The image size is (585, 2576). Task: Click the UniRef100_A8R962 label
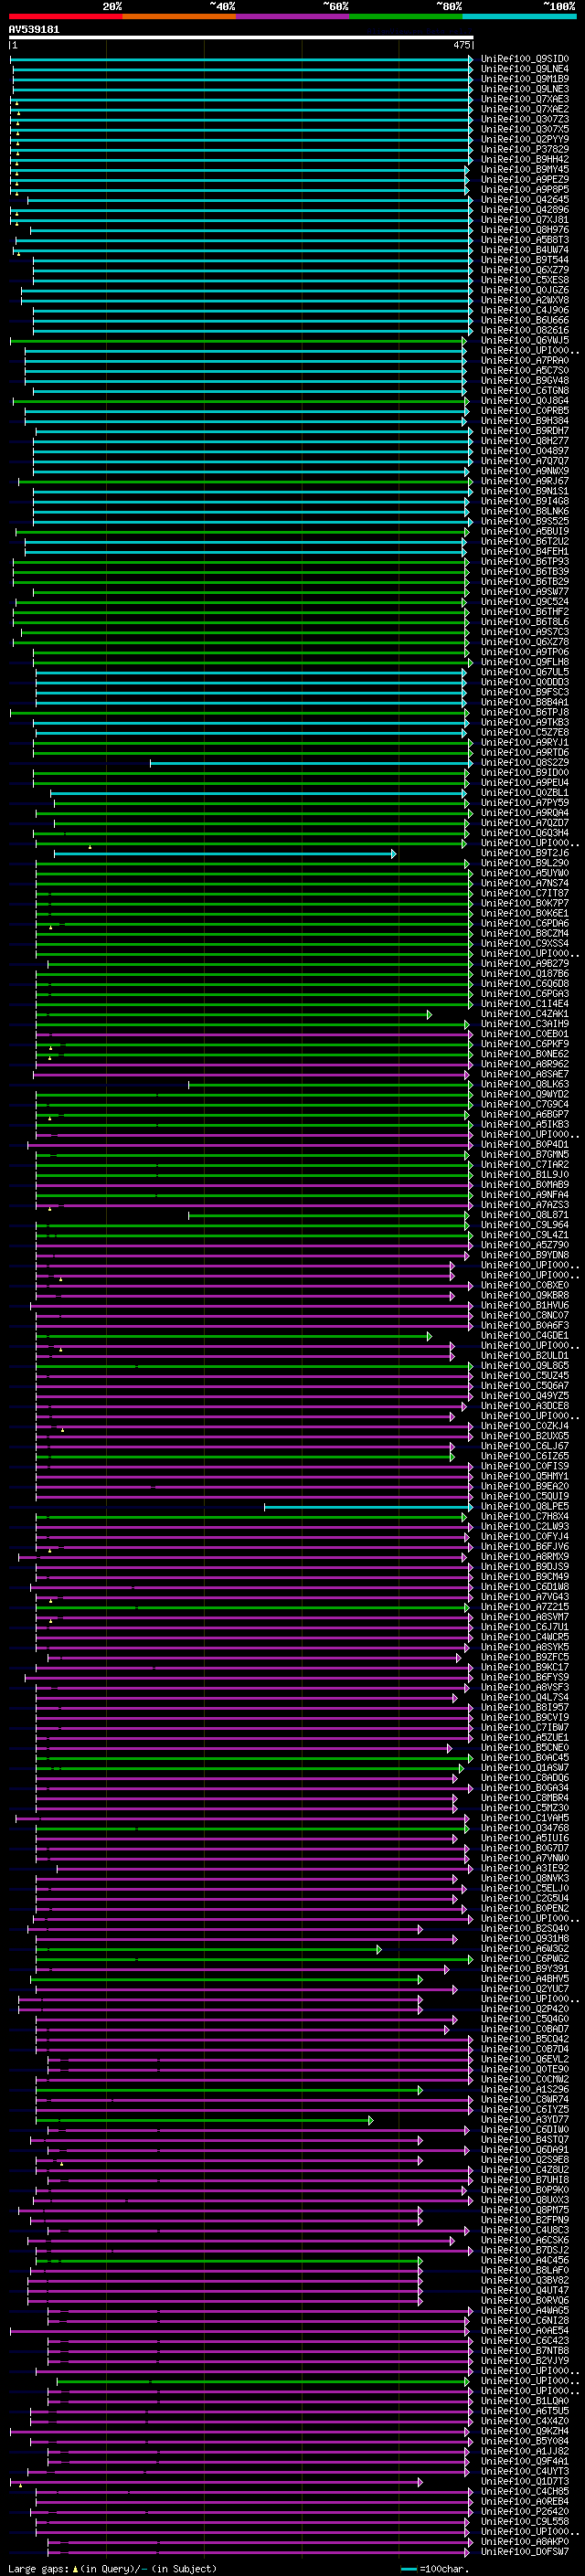525,1064
